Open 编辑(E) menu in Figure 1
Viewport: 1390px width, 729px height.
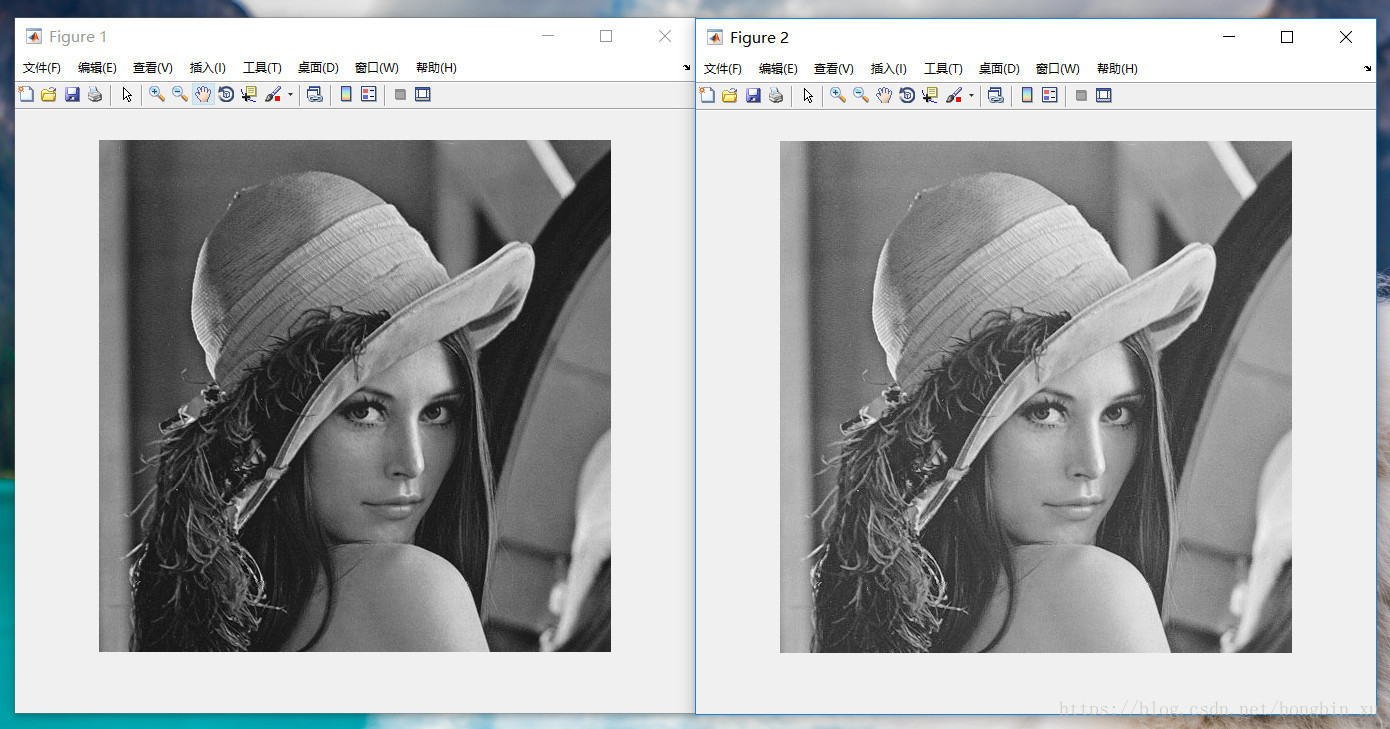click(97, 68)
